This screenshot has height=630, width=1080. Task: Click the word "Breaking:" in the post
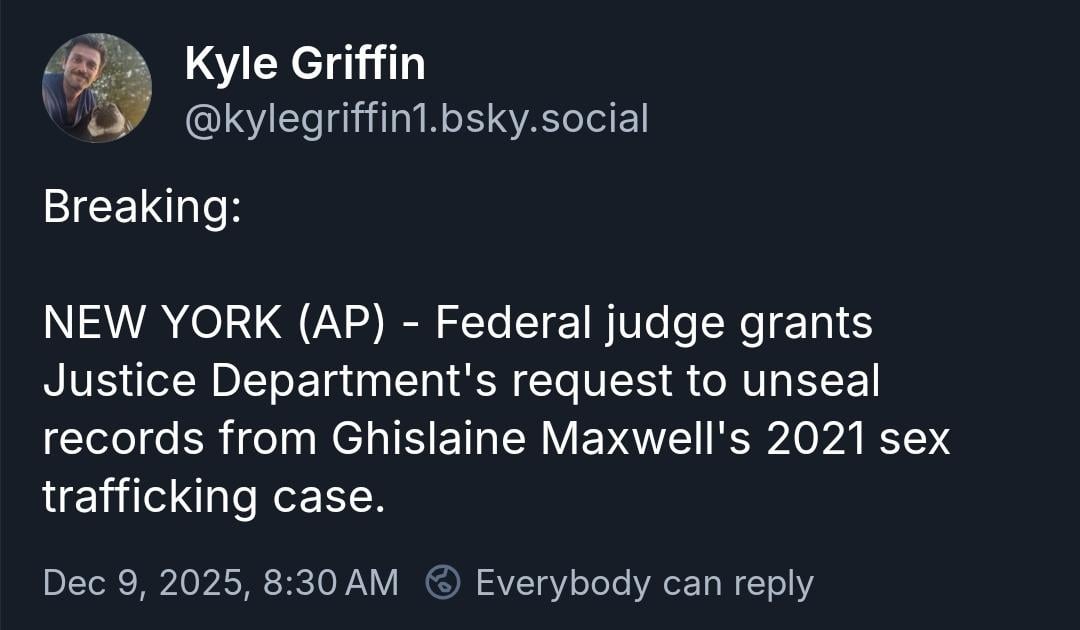[x=141, y=209]
